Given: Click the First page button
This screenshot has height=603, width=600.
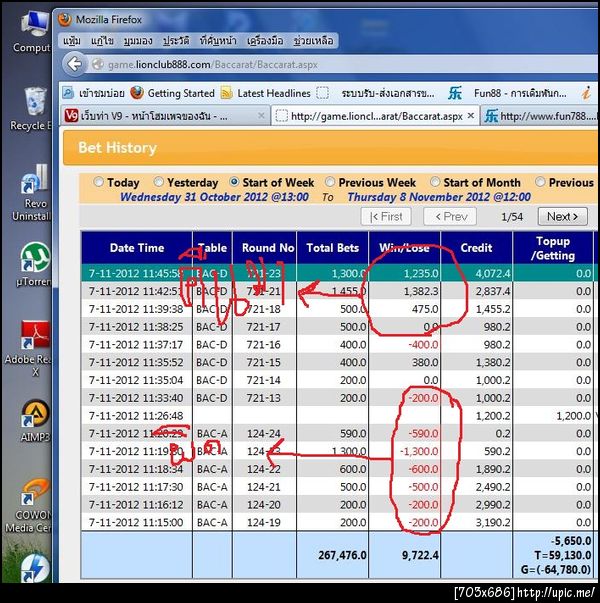Looking at the screenshot, I should click(386, 217).
